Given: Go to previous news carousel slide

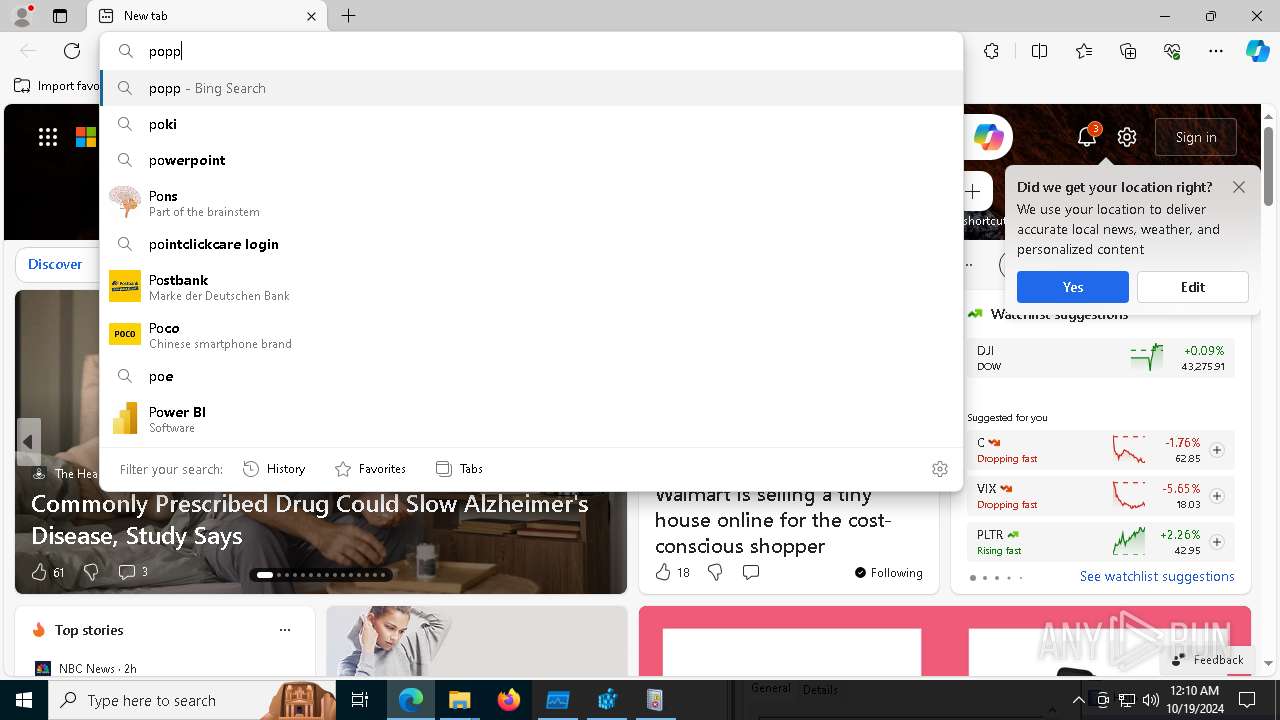Looking at the screenshot, I should [28, 442].
